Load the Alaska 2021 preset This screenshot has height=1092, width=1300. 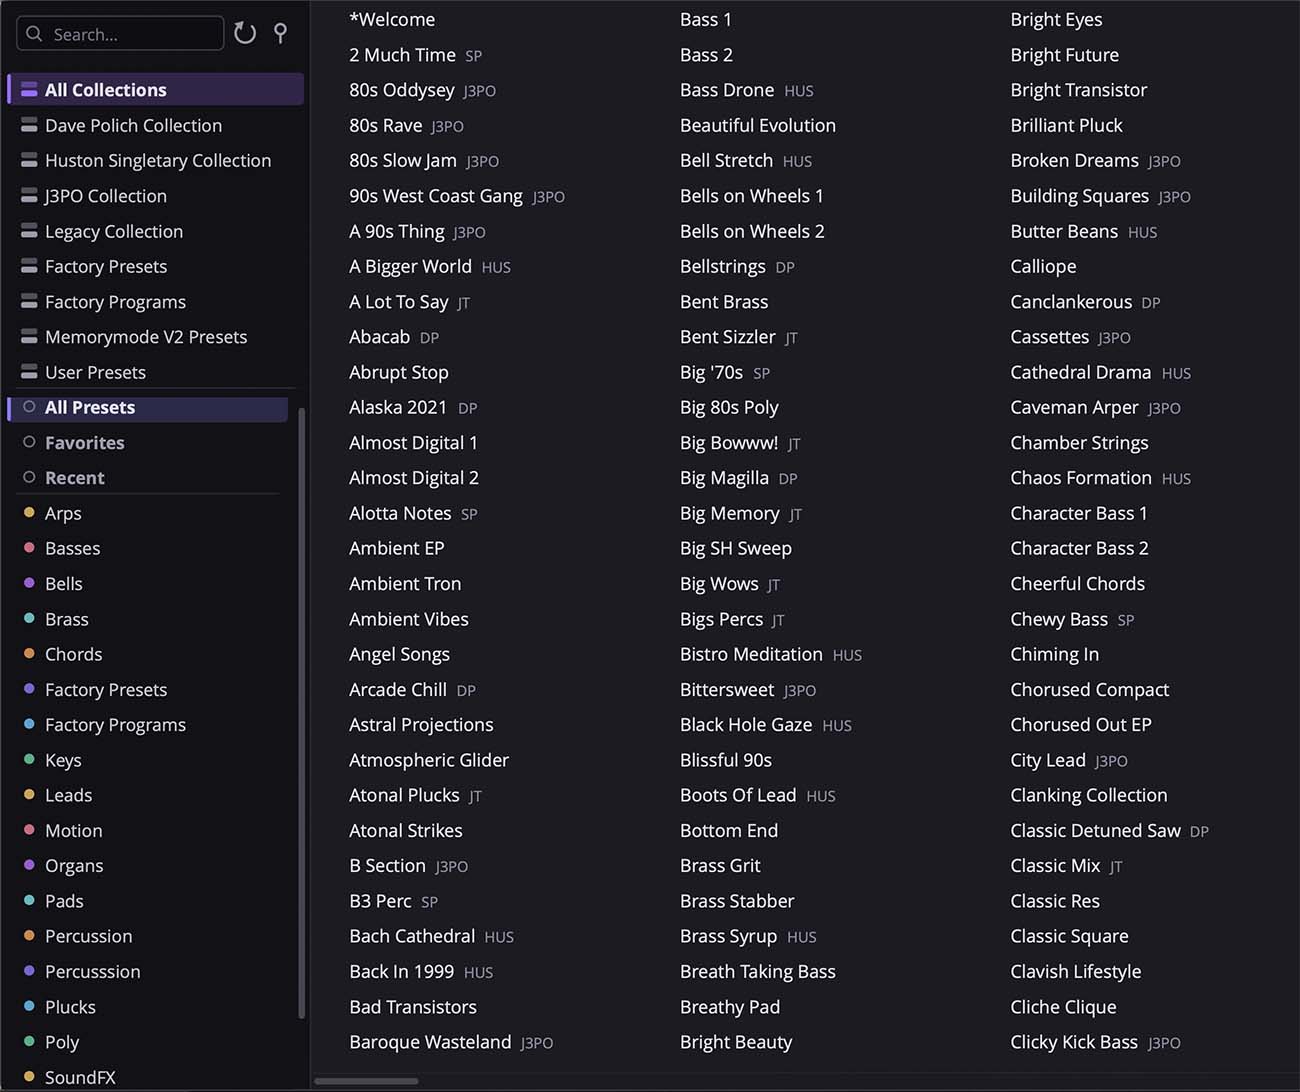[398, 407]
